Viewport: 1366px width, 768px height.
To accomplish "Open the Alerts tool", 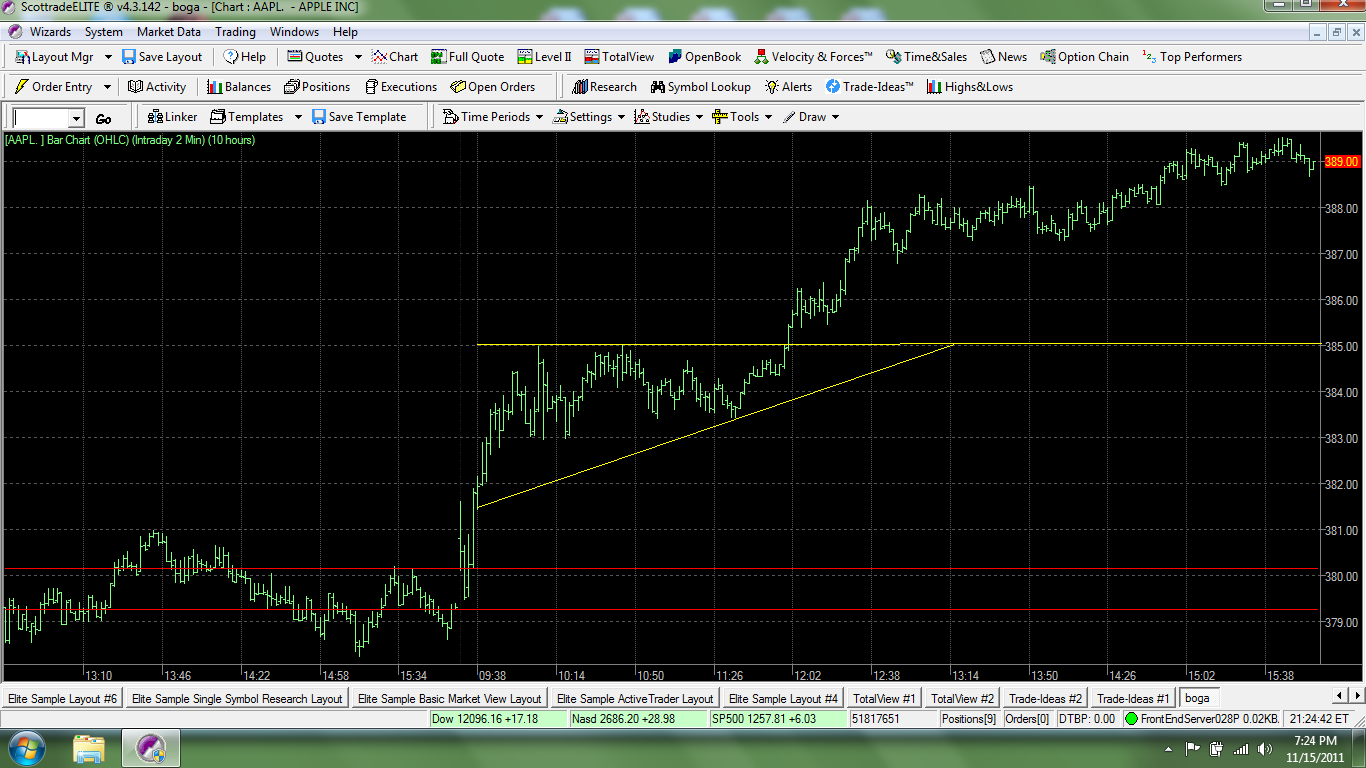I will click(788, 87).
